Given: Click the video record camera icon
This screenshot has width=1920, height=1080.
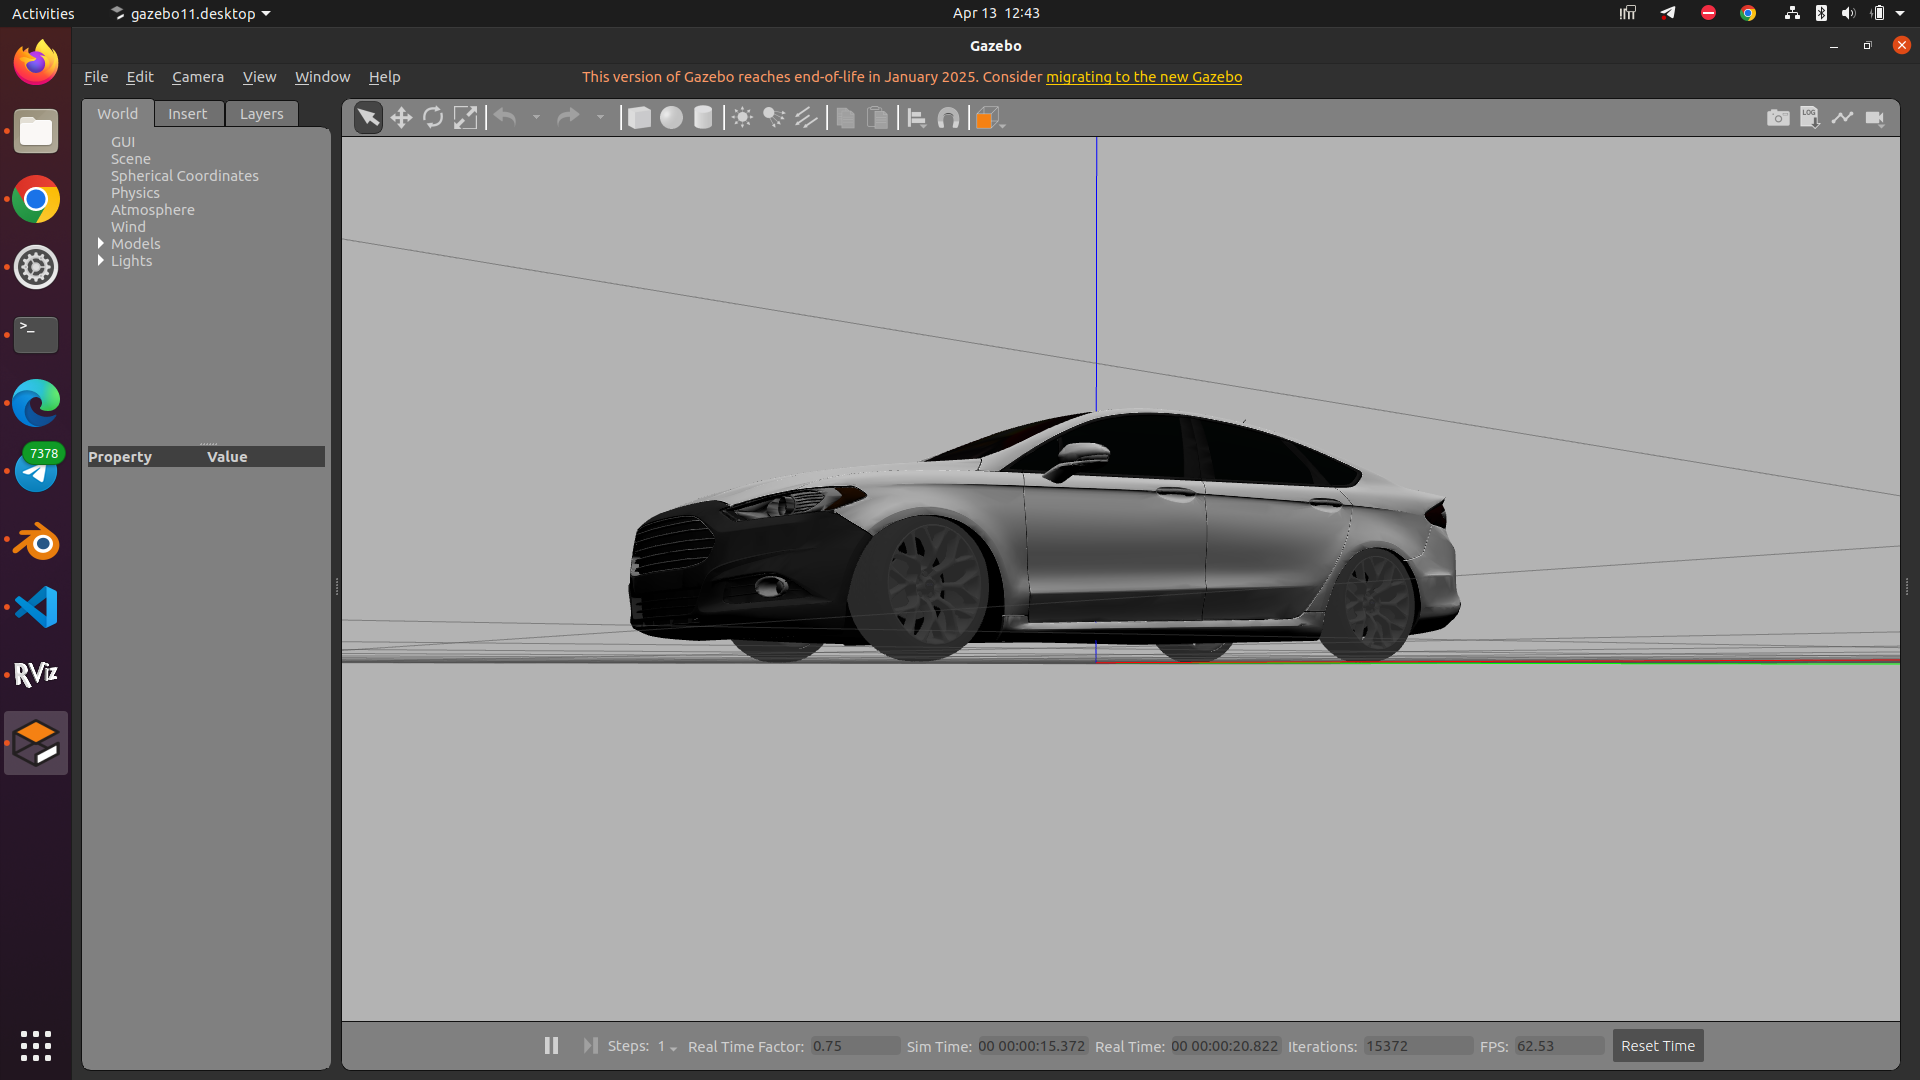Looking at the screenshot, I should tap(1875, 118).
